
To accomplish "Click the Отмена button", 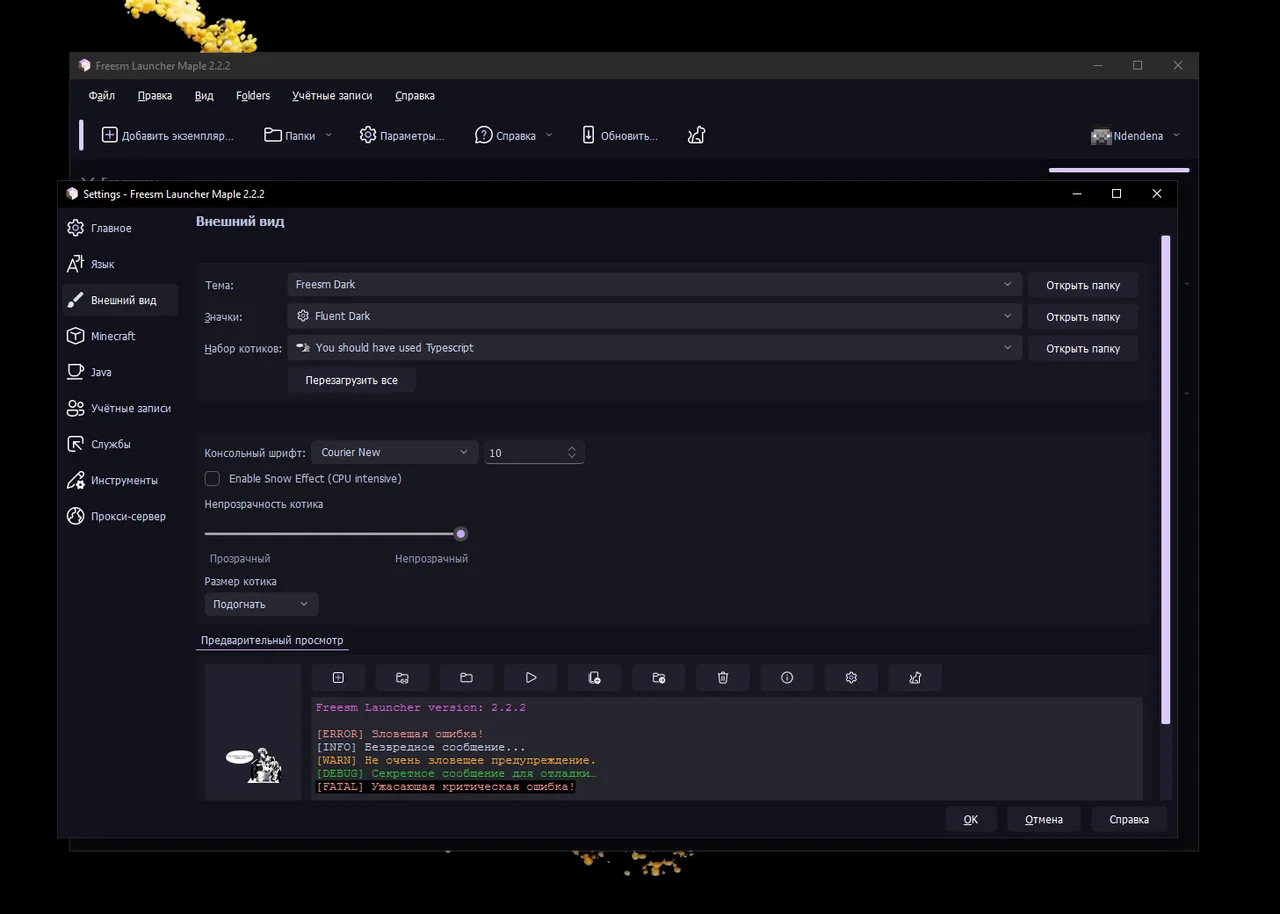I will (x=1044, y=819).
